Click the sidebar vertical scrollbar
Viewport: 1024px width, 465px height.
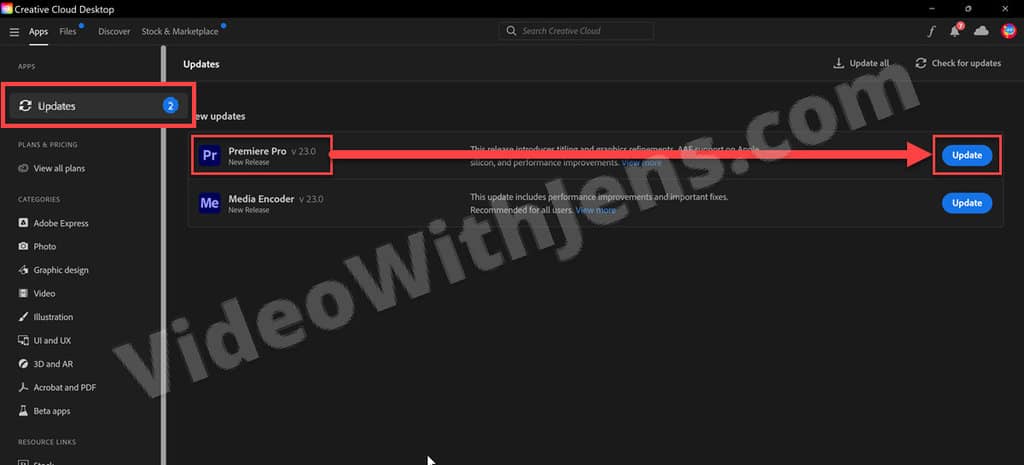point(163,255)
